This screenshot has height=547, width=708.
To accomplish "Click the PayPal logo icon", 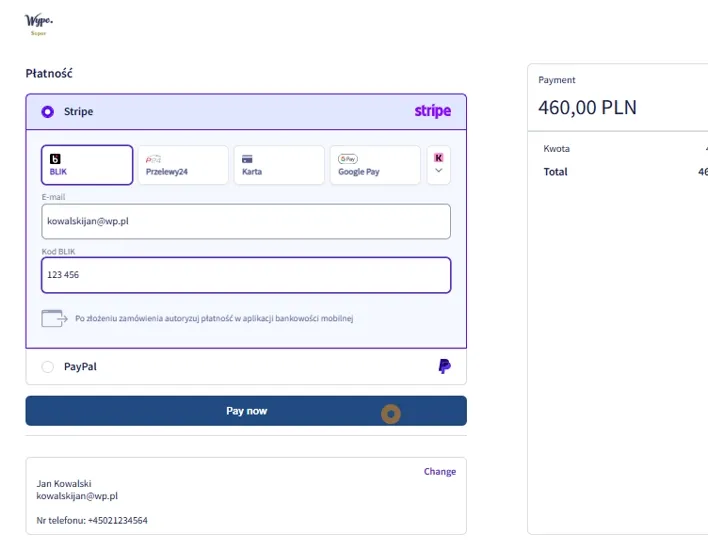I will (x=444, y=367).
